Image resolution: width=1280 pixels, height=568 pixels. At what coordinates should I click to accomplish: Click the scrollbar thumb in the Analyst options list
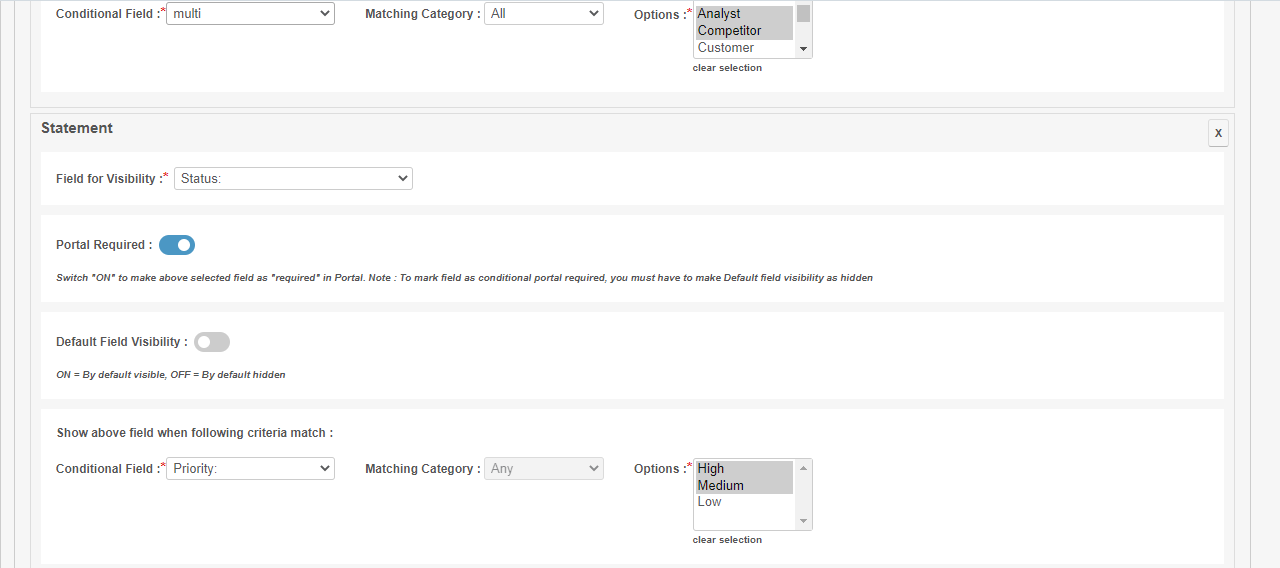pos(803,14)
